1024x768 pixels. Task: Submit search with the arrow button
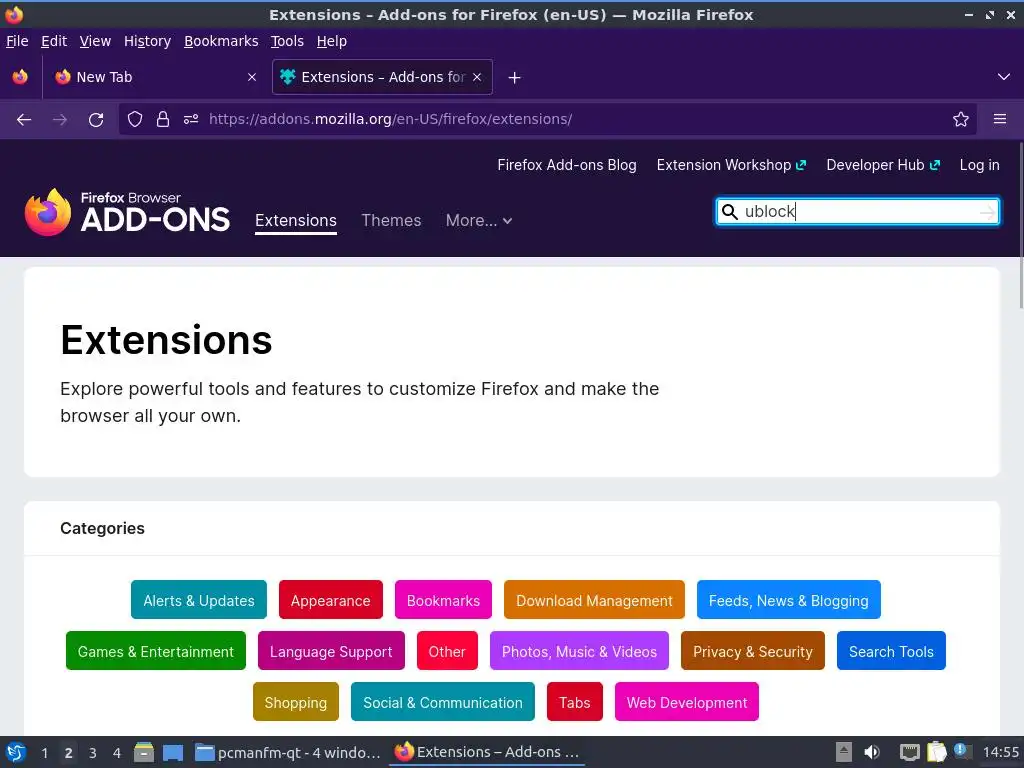[x=987, y=212]
